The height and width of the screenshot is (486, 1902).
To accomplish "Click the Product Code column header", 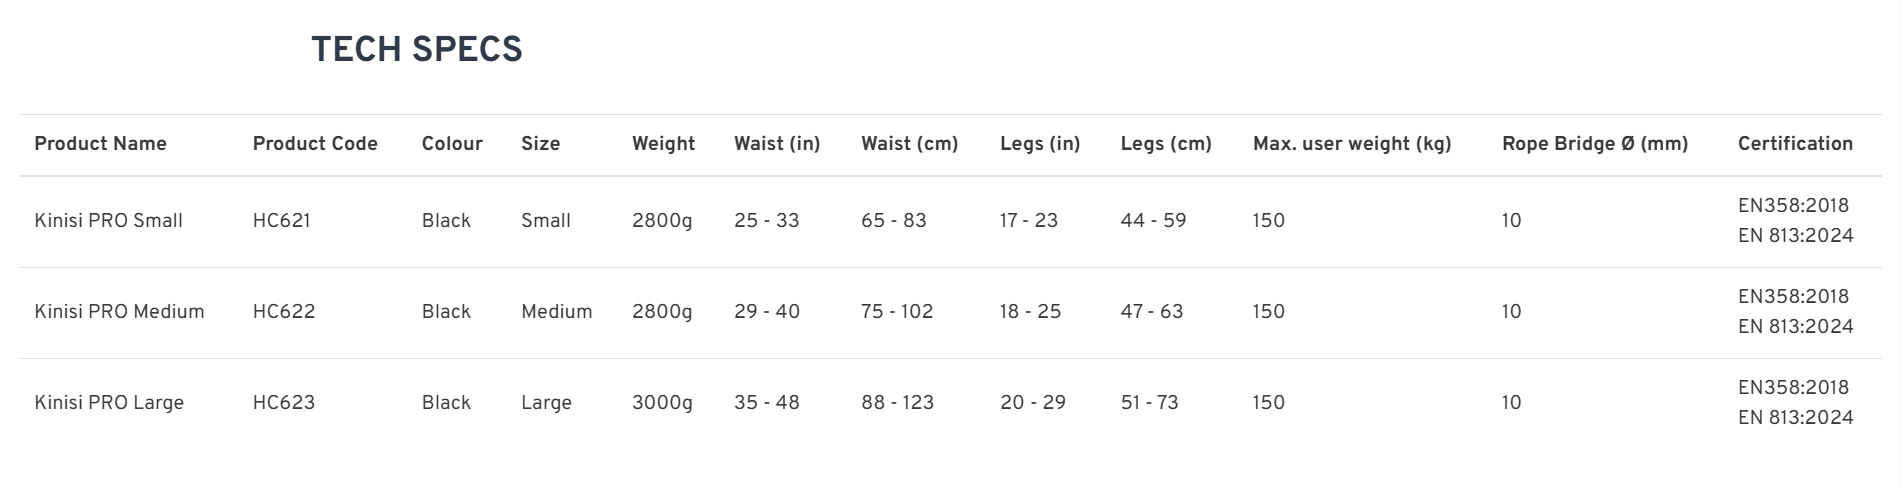I will coord(315,144).
